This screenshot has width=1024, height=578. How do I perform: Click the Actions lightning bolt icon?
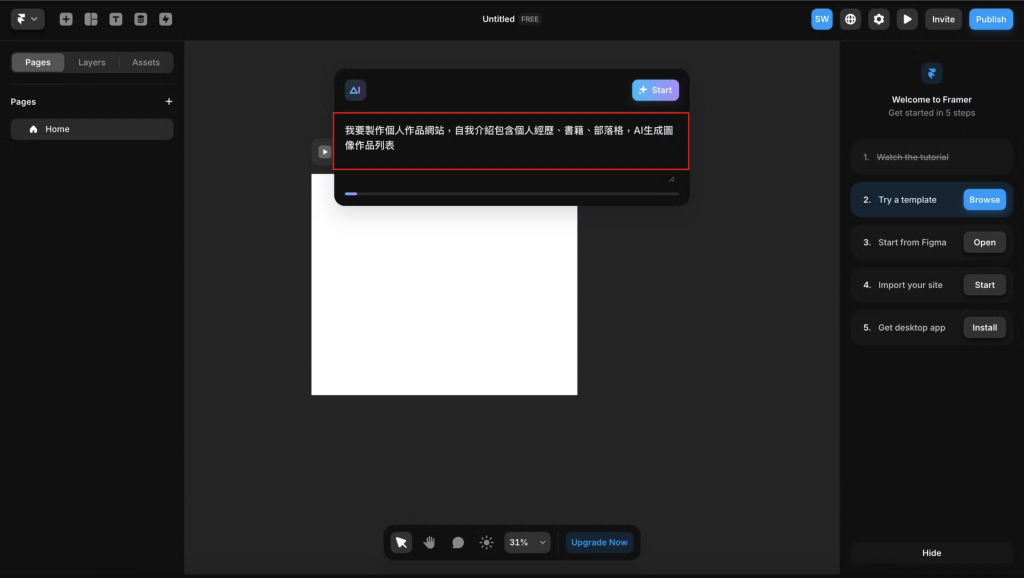[x=165, y=19]
